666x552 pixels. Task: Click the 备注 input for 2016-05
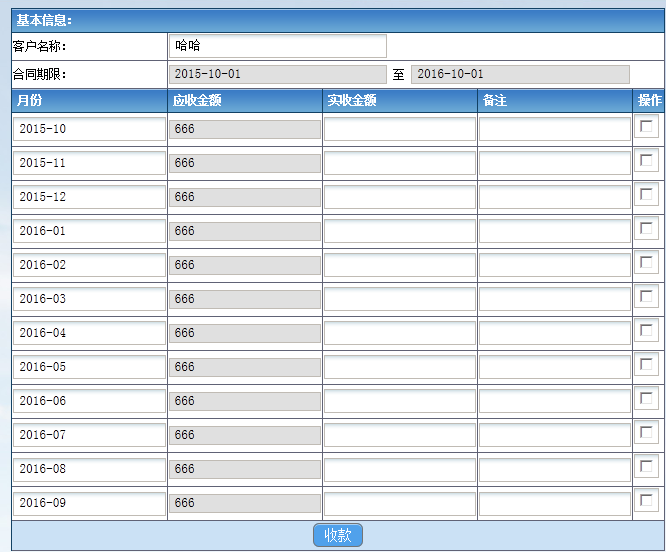[555, 367]
